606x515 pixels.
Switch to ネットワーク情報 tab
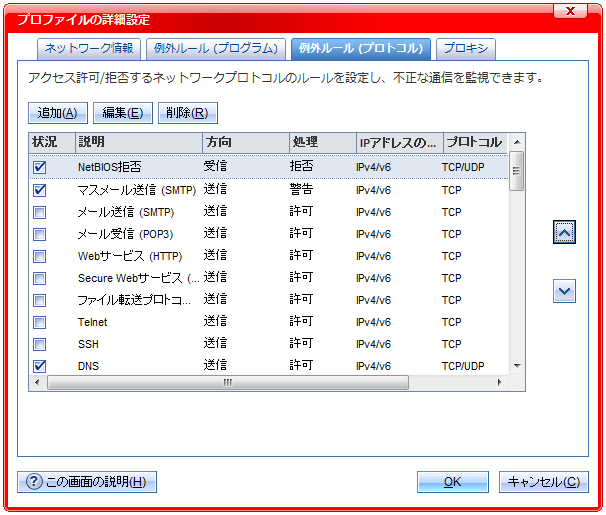(90, 48)
